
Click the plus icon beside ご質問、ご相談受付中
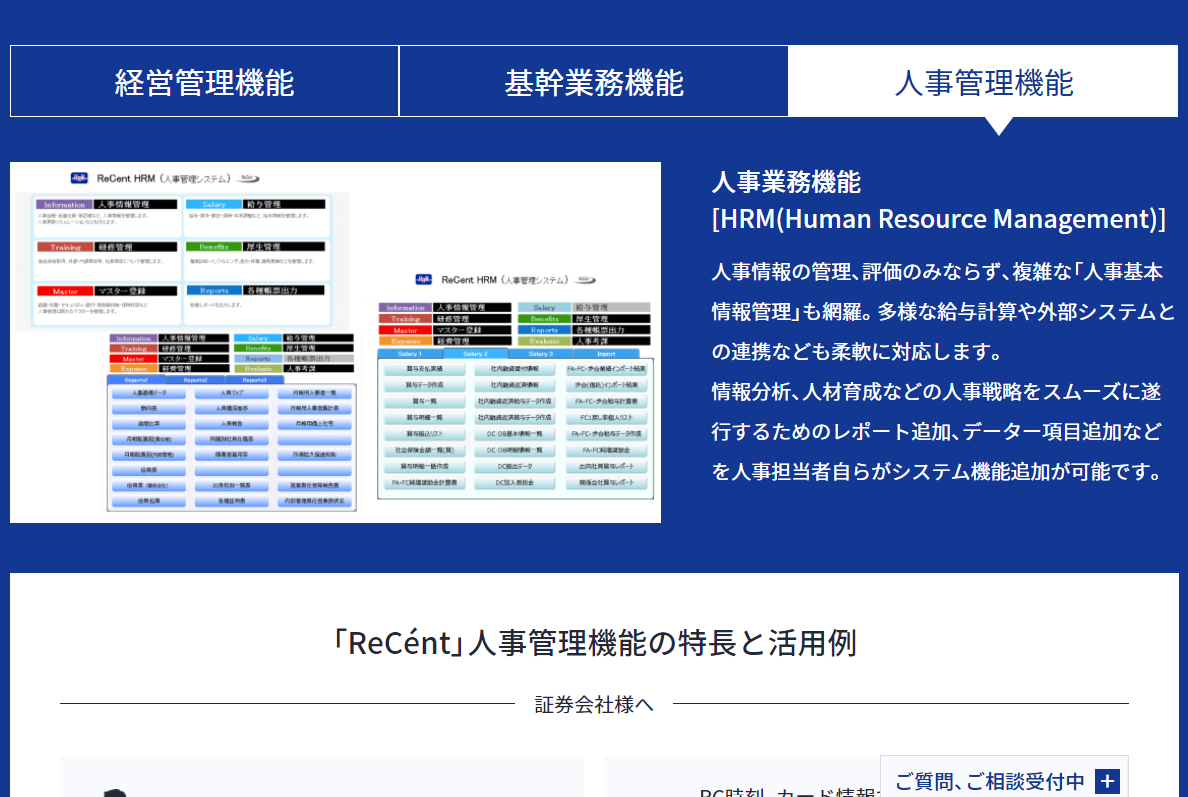point(1107,781)
